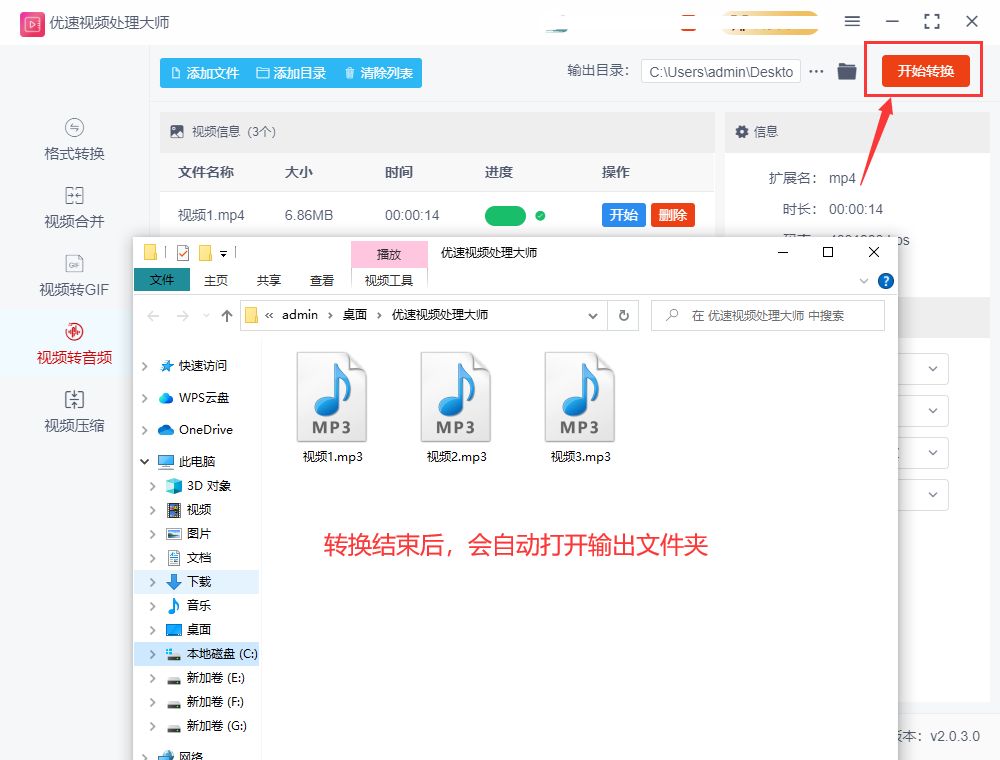
Task: Click the green progress bar of 视频1.mp4
Action: point(505,216)
